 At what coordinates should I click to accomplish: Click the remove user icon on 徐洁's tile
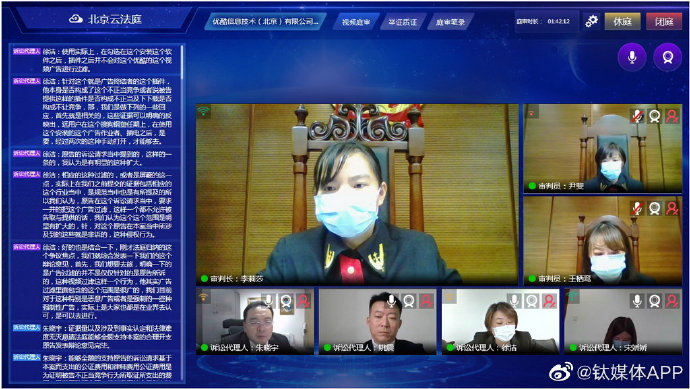coord(549,301)
